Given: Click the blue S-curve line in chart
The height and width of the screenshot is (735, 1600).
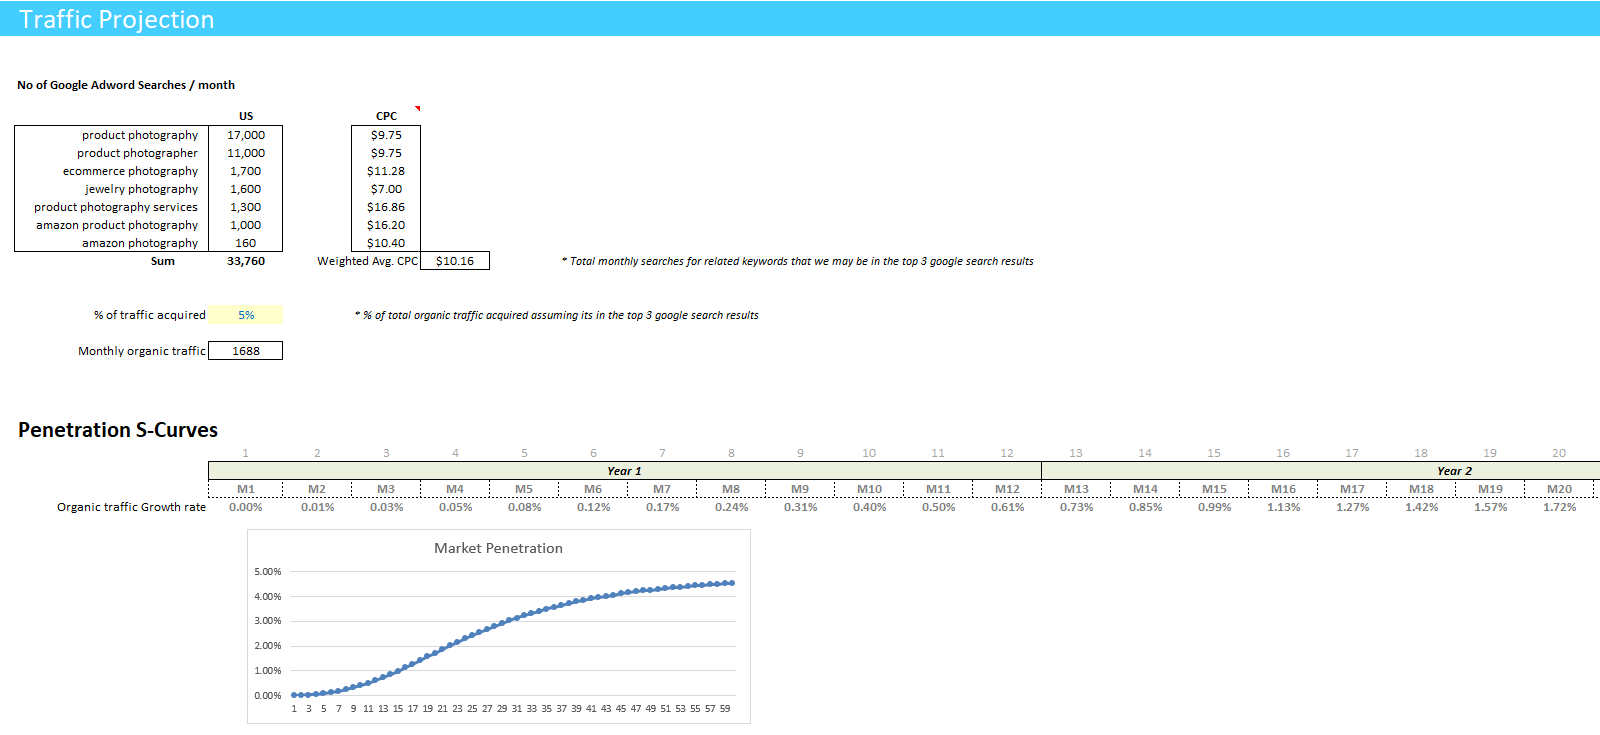Looking at the screenshot, I should 513,617.
